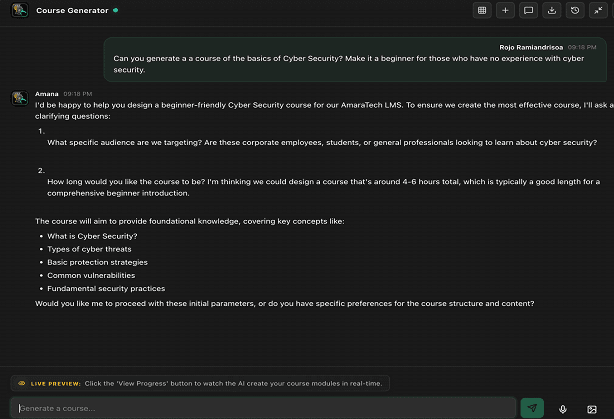Open the chat bubble icon in header
The width and height of the screenshot is (614, 419).
click(x=528, y=11)
